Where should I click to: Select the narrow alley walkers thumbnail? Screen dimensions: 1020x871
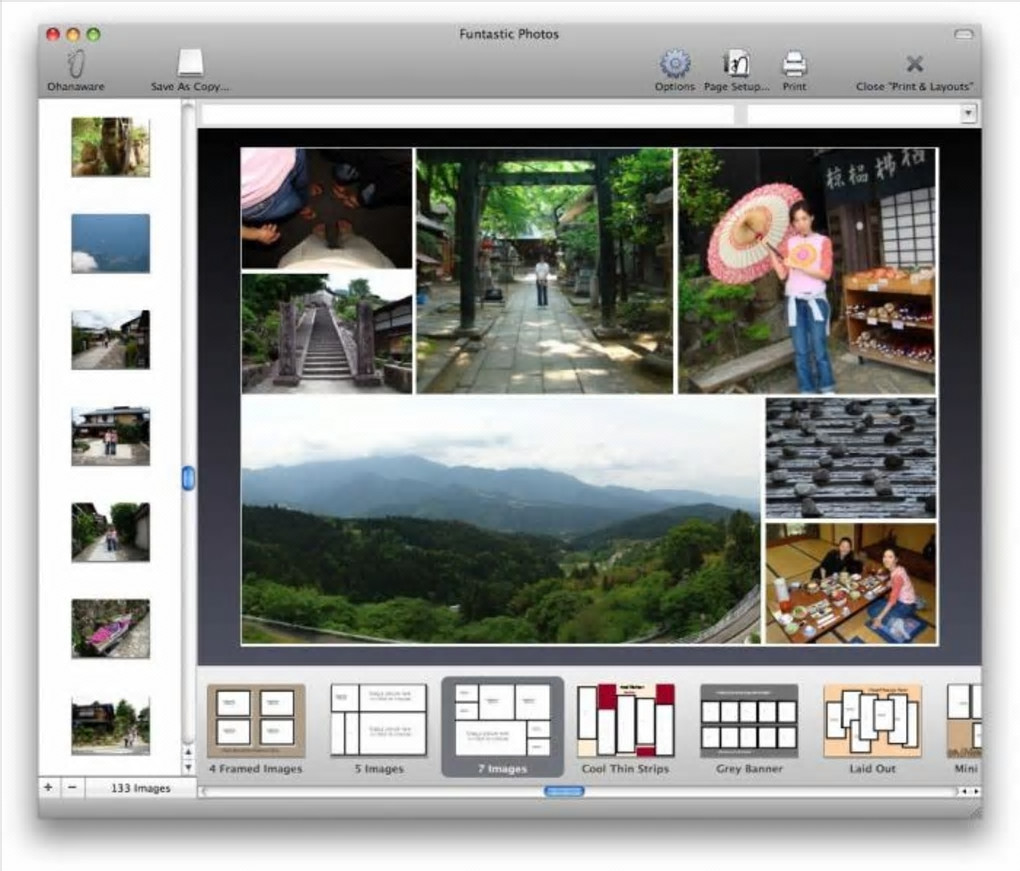point(111,532)
